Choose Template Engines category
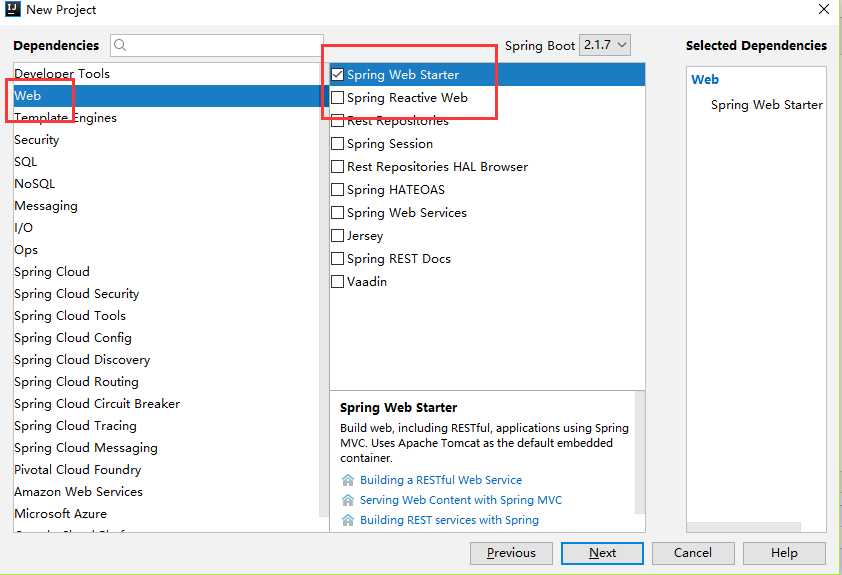This screenshot has width=842, height=575. click(x=166, y=118)
